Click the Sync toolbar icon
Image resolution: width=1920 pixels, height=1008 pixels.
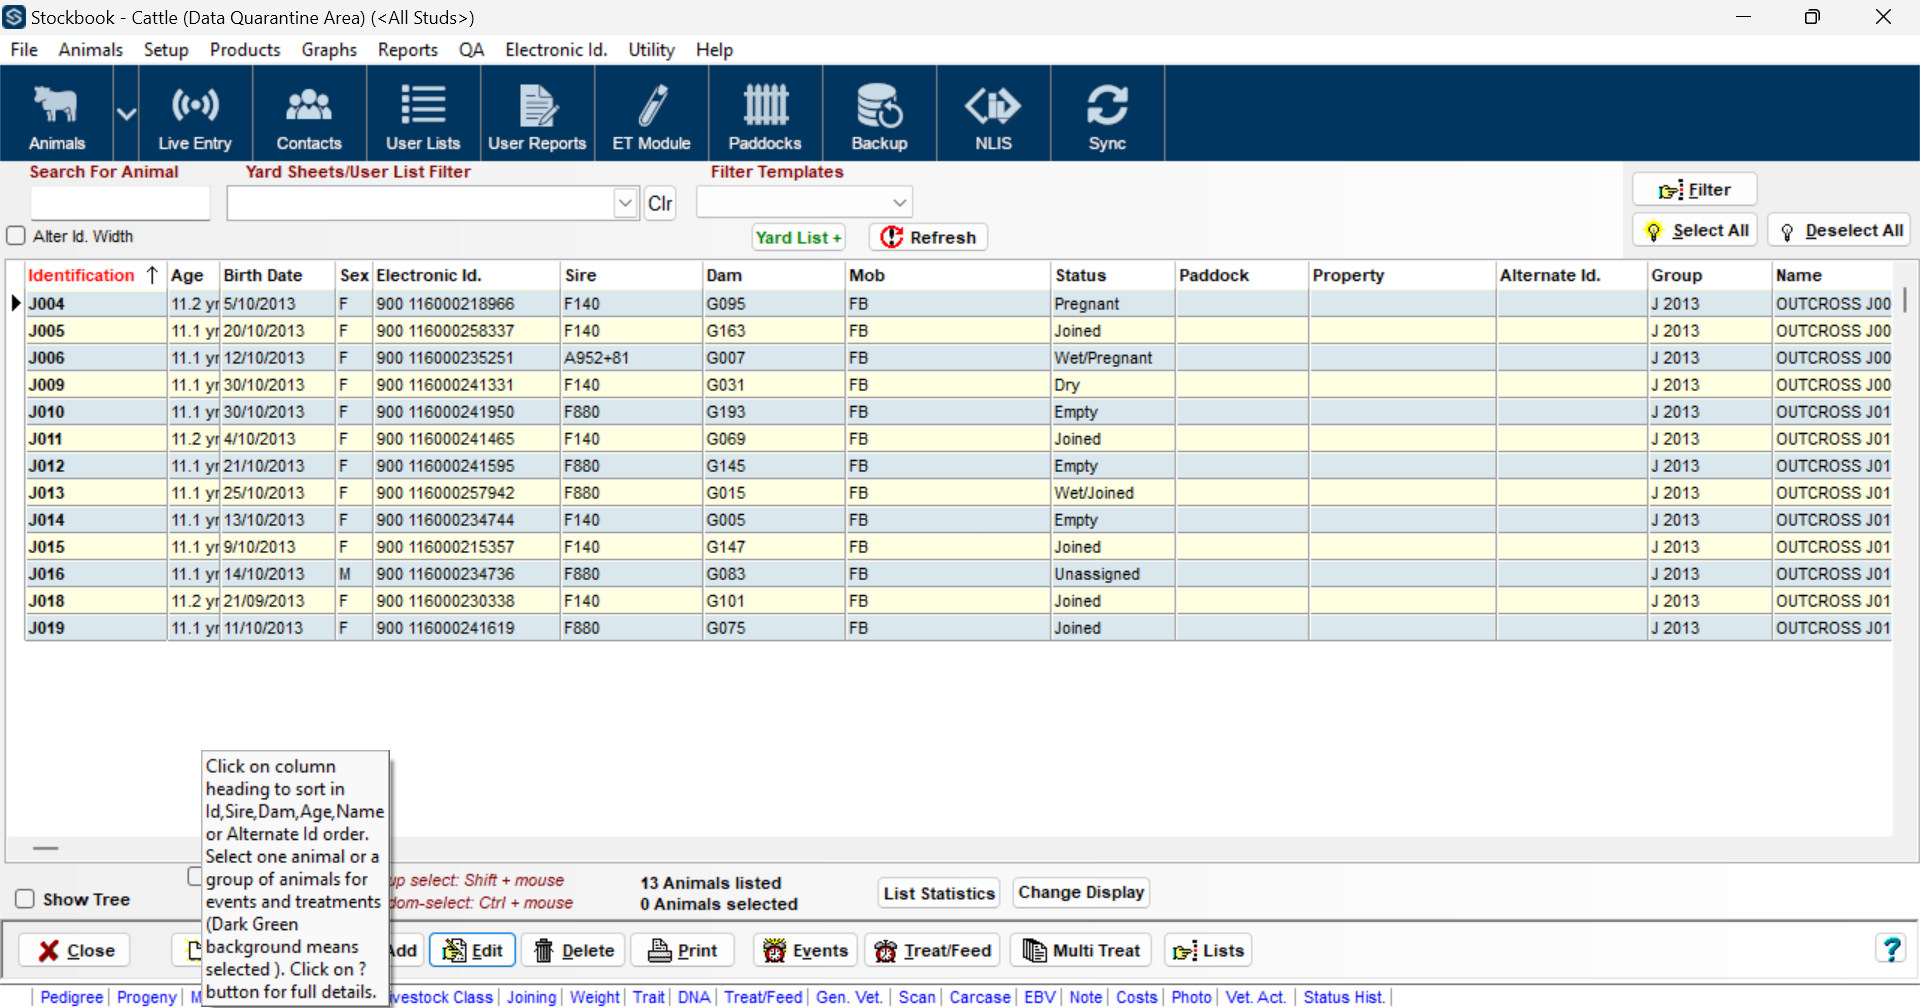tap(1107, 115)
